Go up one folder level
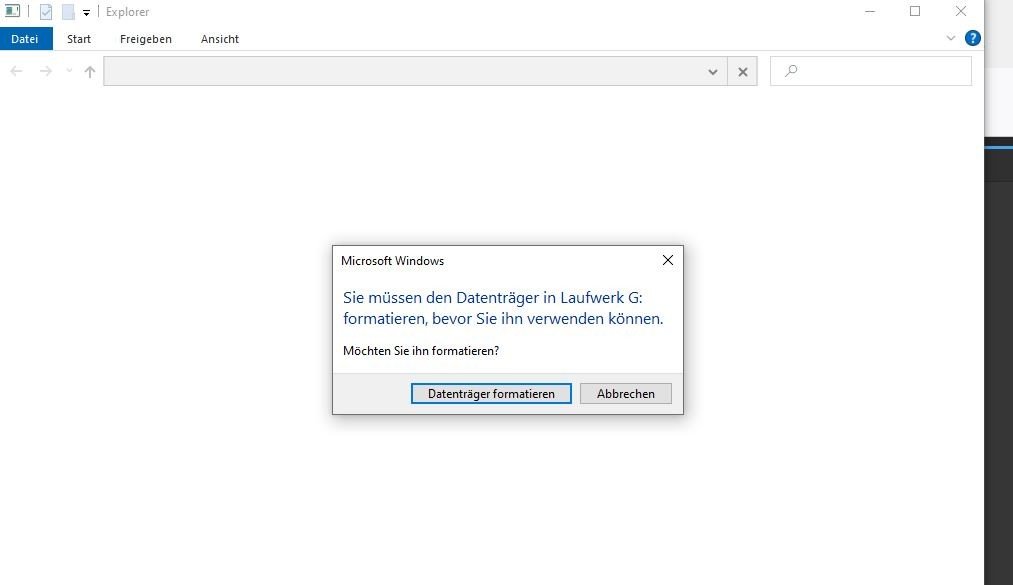1013x585 pixels. tap(90, 72)
